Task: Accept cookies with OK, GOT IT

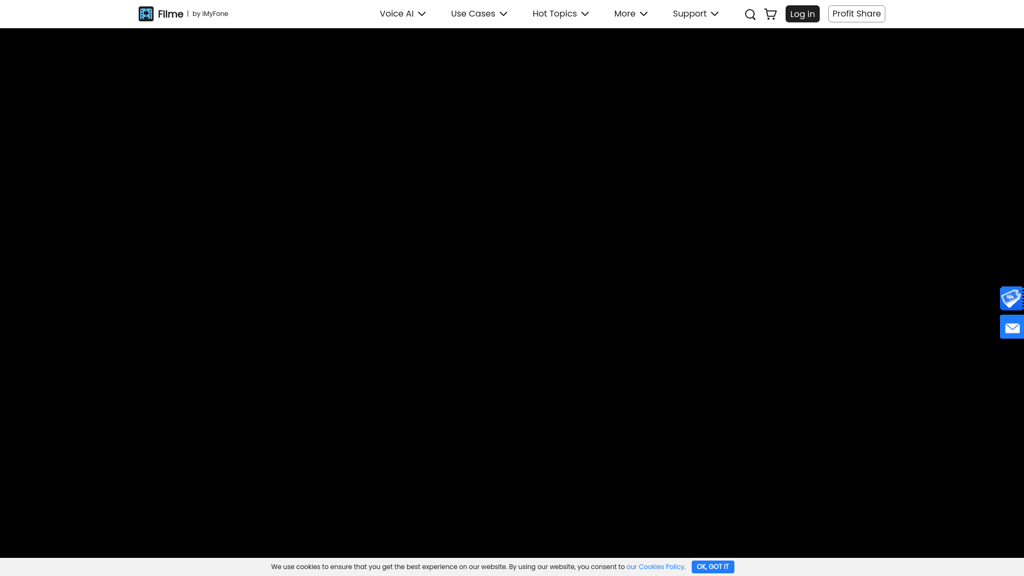Action: [x=712, y=567]
